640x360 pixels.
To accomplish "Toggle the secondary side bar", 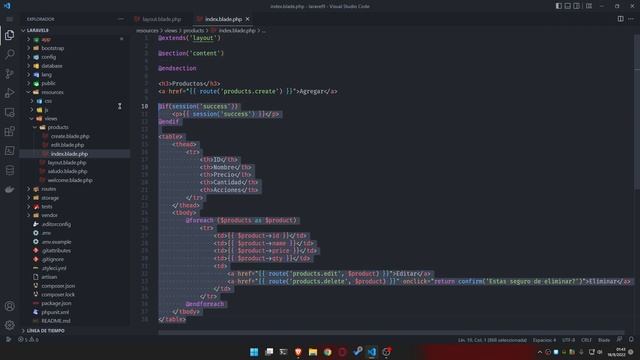I will point(576,6).
